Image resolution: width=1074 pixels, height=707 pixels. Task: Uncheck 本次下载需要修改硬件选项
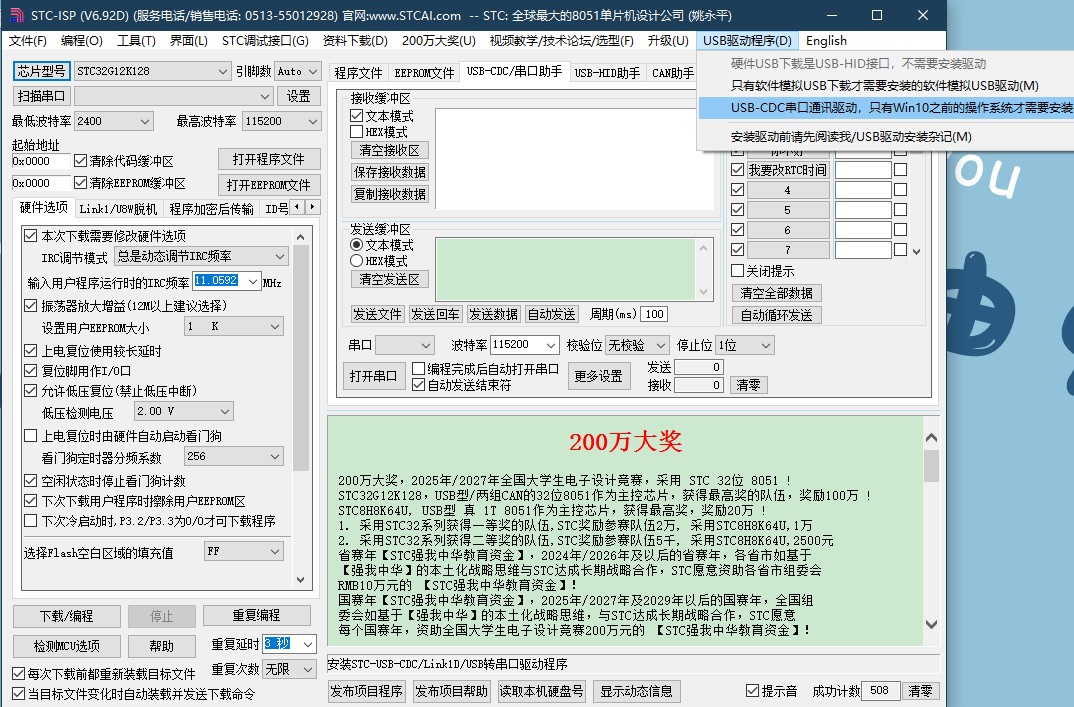pos(30,236)
